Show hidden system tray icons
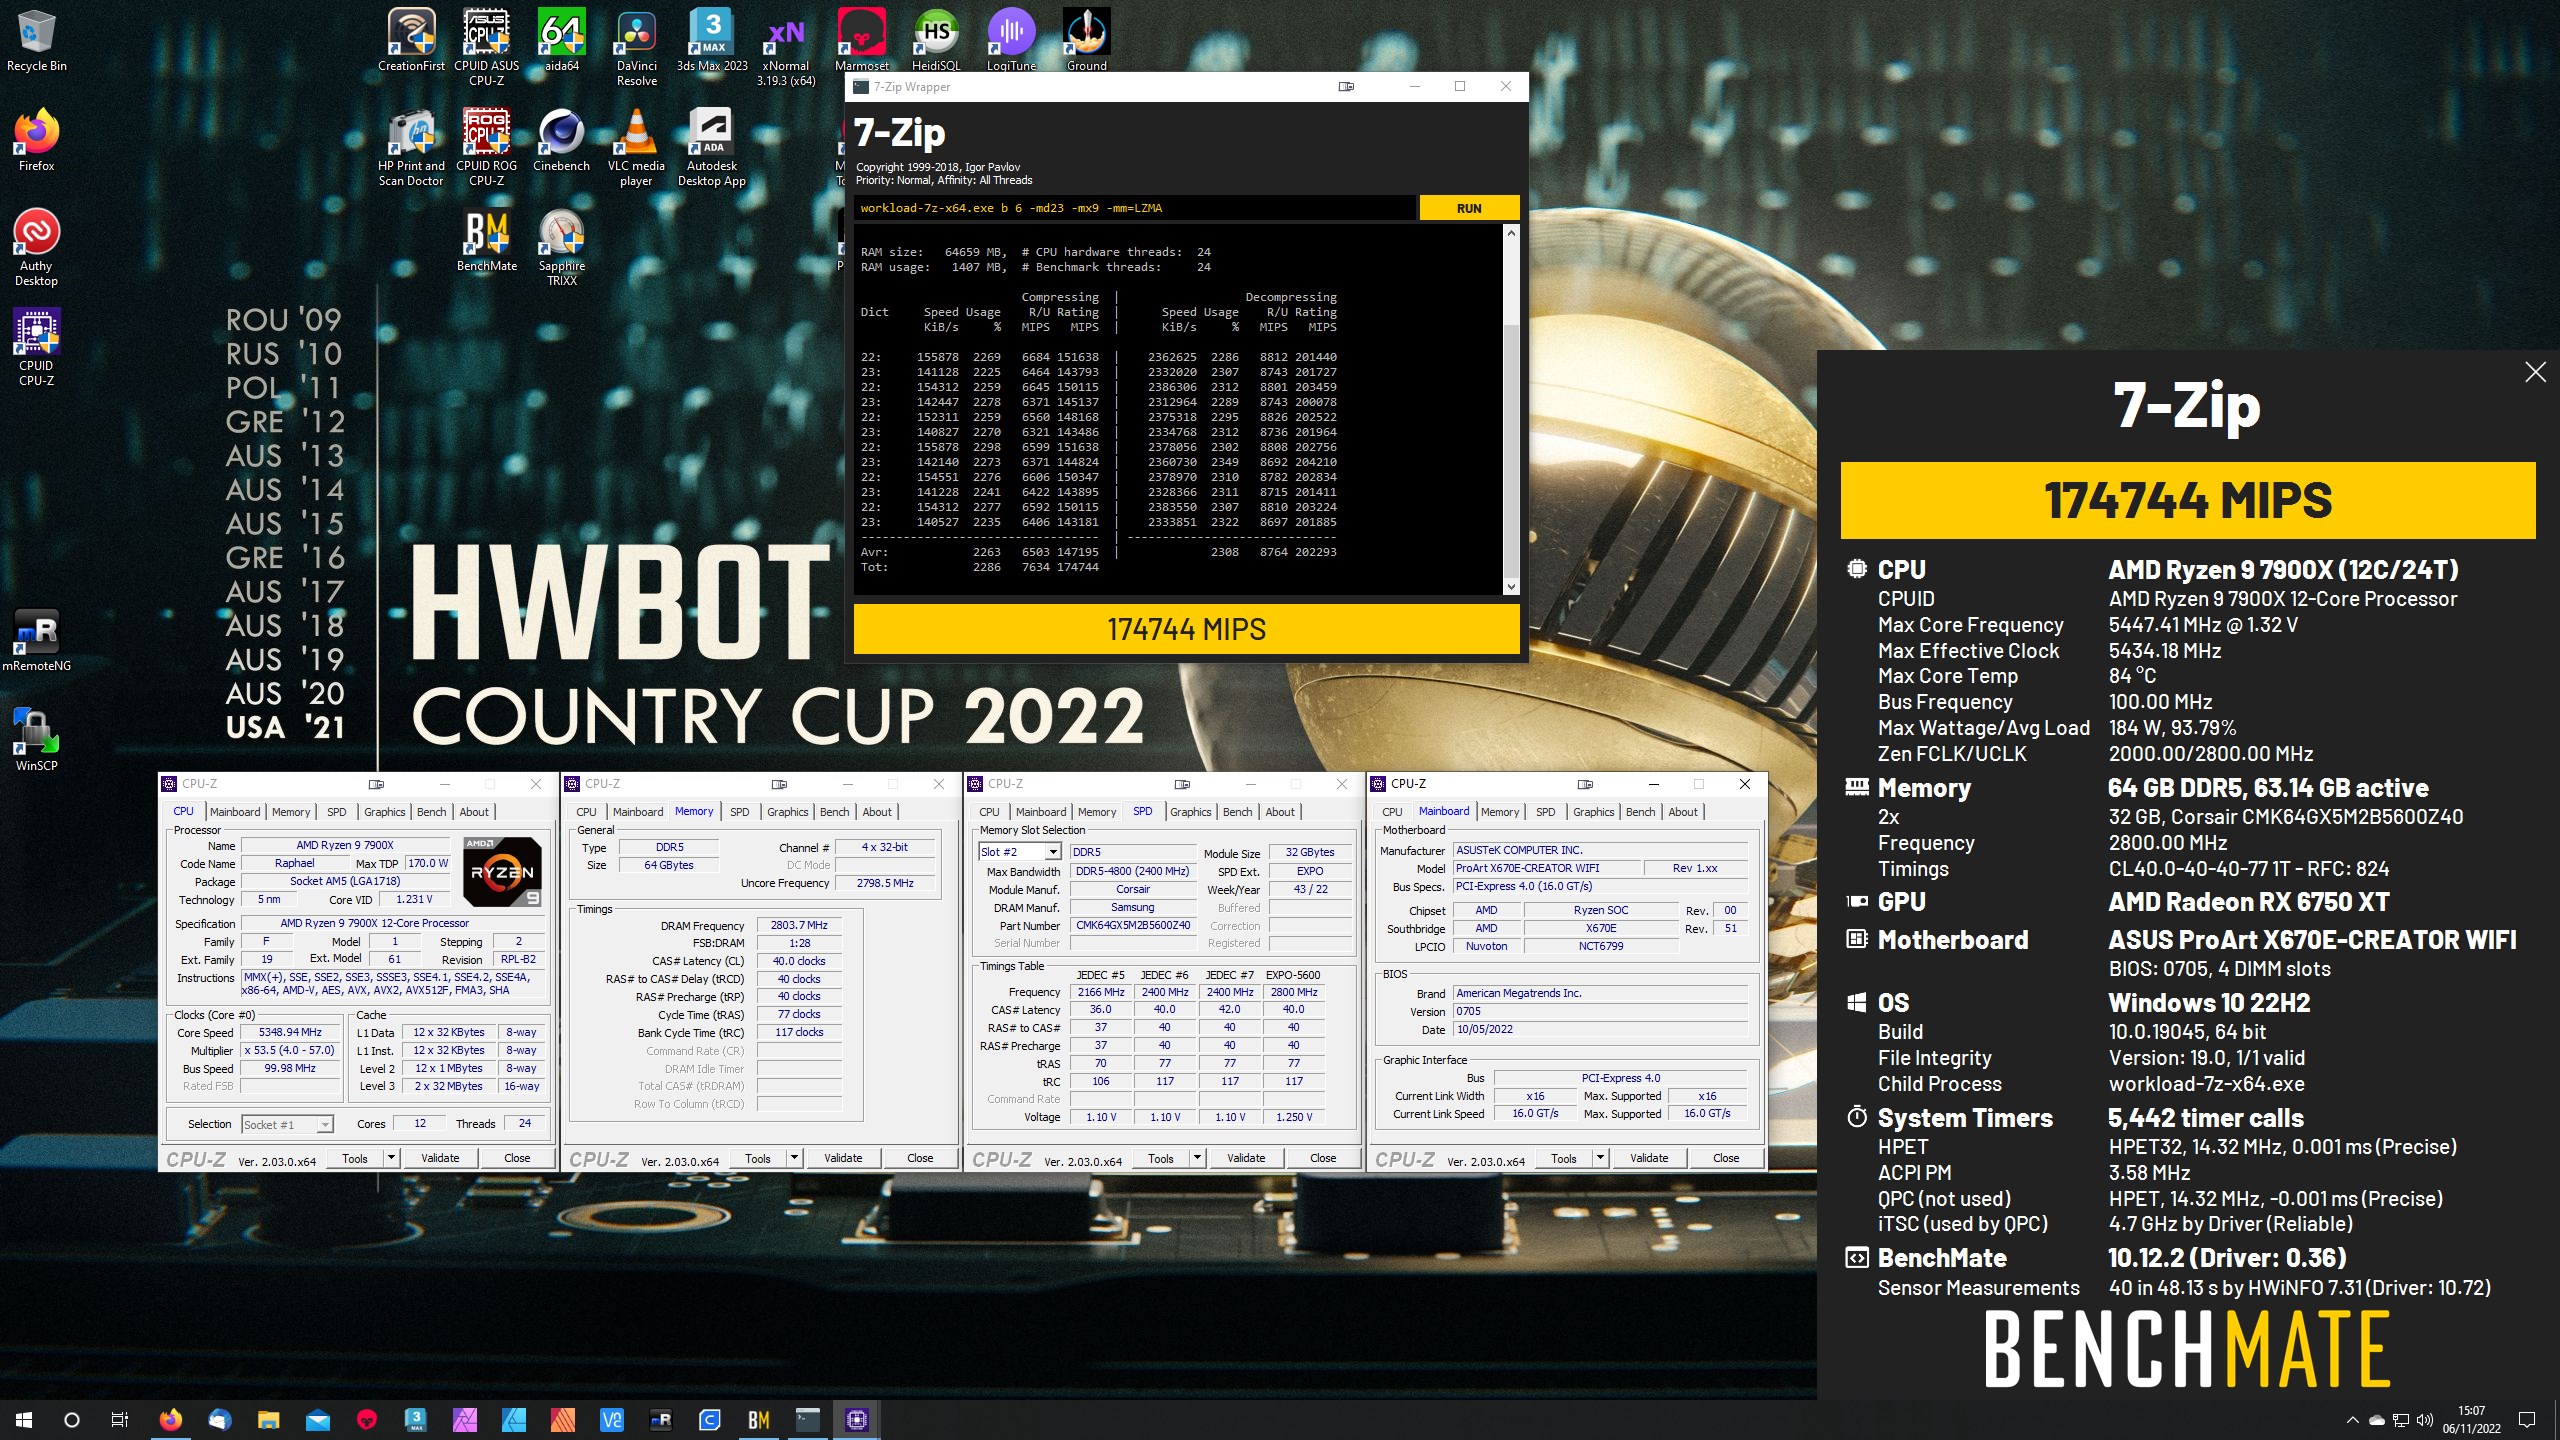 pyautogui.click(x=2353, y=1420)
